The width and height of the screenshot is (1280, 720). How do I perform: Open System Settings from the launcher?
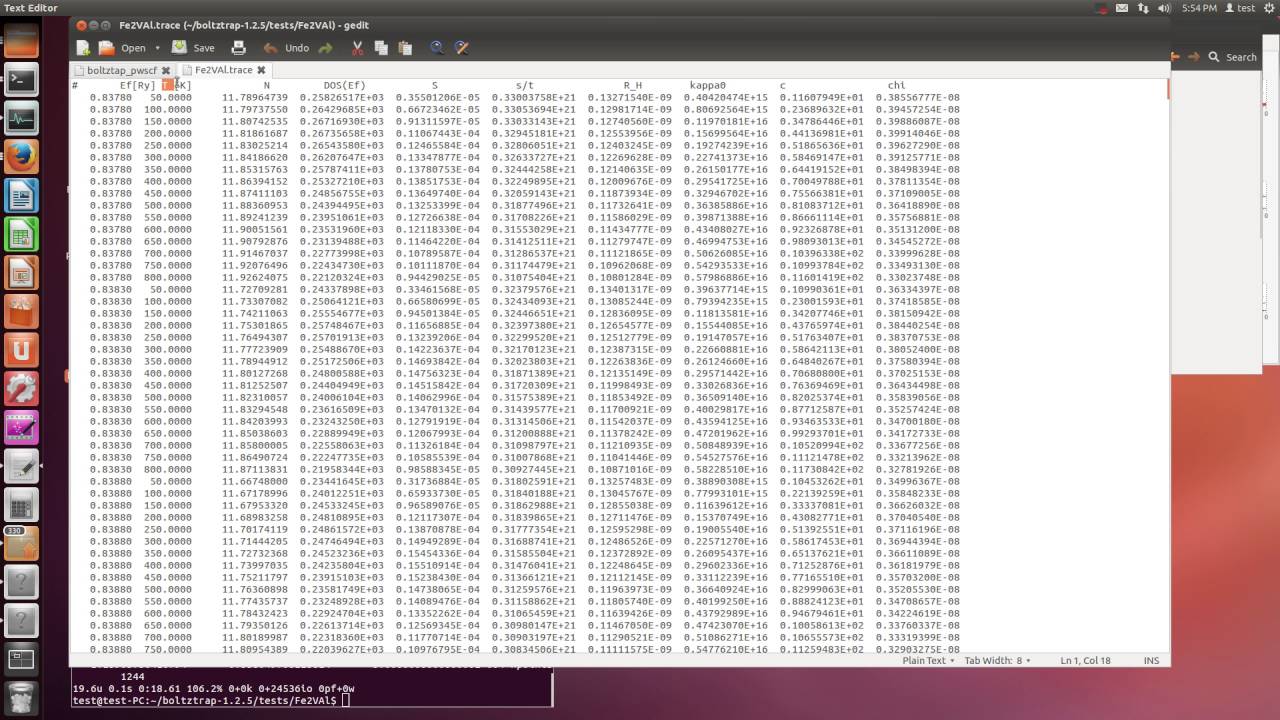pos(22,388)
